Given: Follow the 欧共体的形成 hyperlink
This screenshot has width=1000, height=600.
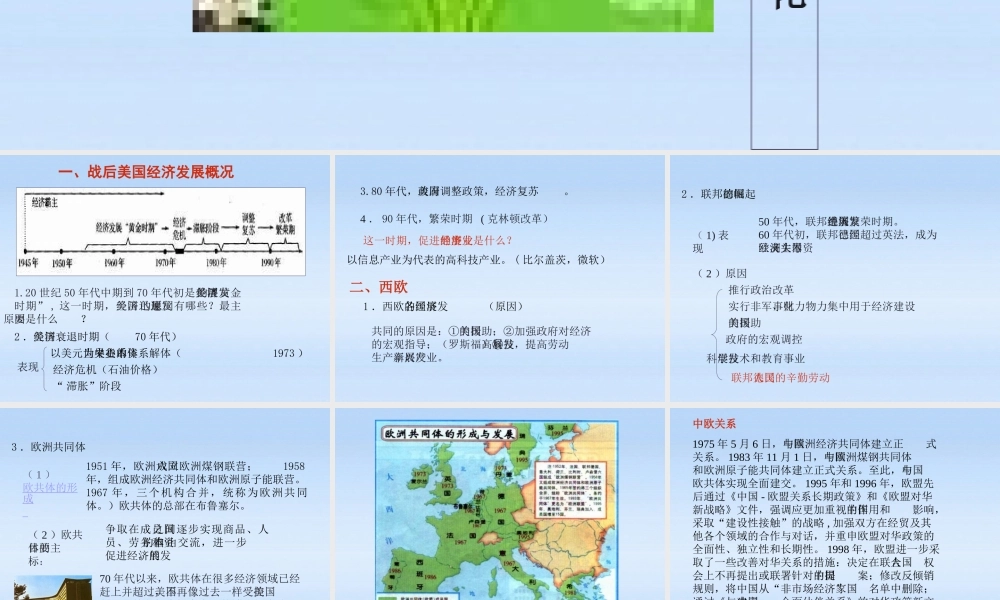Looking at the screenshot, I should pyautogui.click(x=50, y=493).
